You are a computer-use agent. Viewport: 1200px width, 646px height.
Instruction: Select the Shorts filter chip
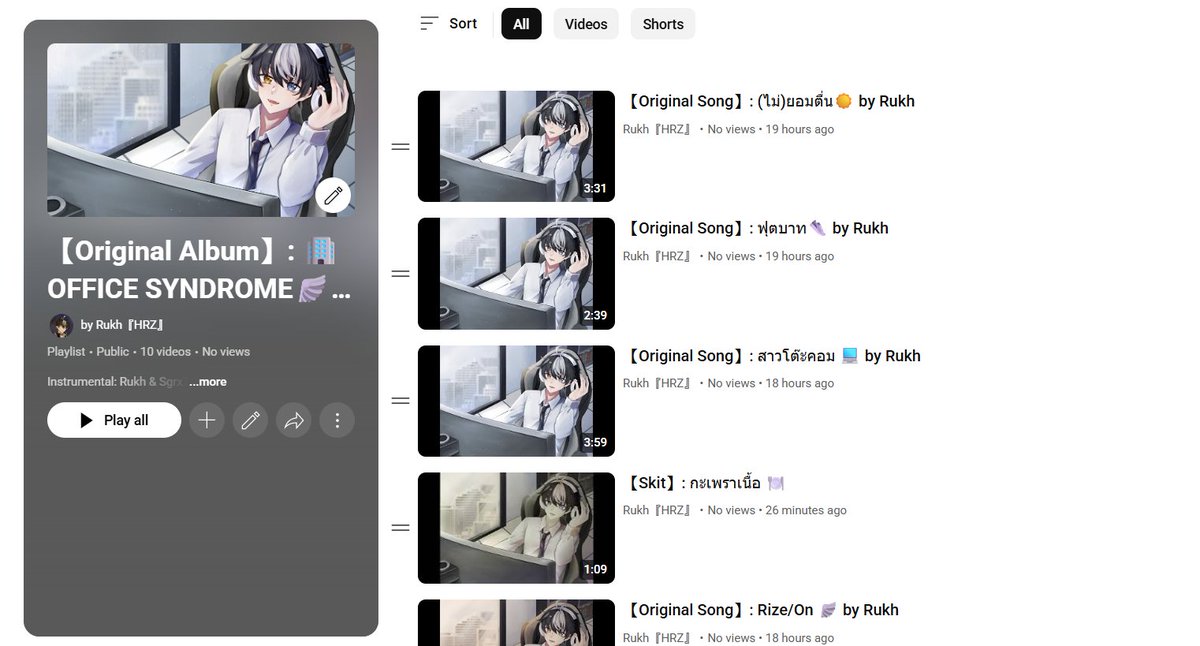click(663, 24)
